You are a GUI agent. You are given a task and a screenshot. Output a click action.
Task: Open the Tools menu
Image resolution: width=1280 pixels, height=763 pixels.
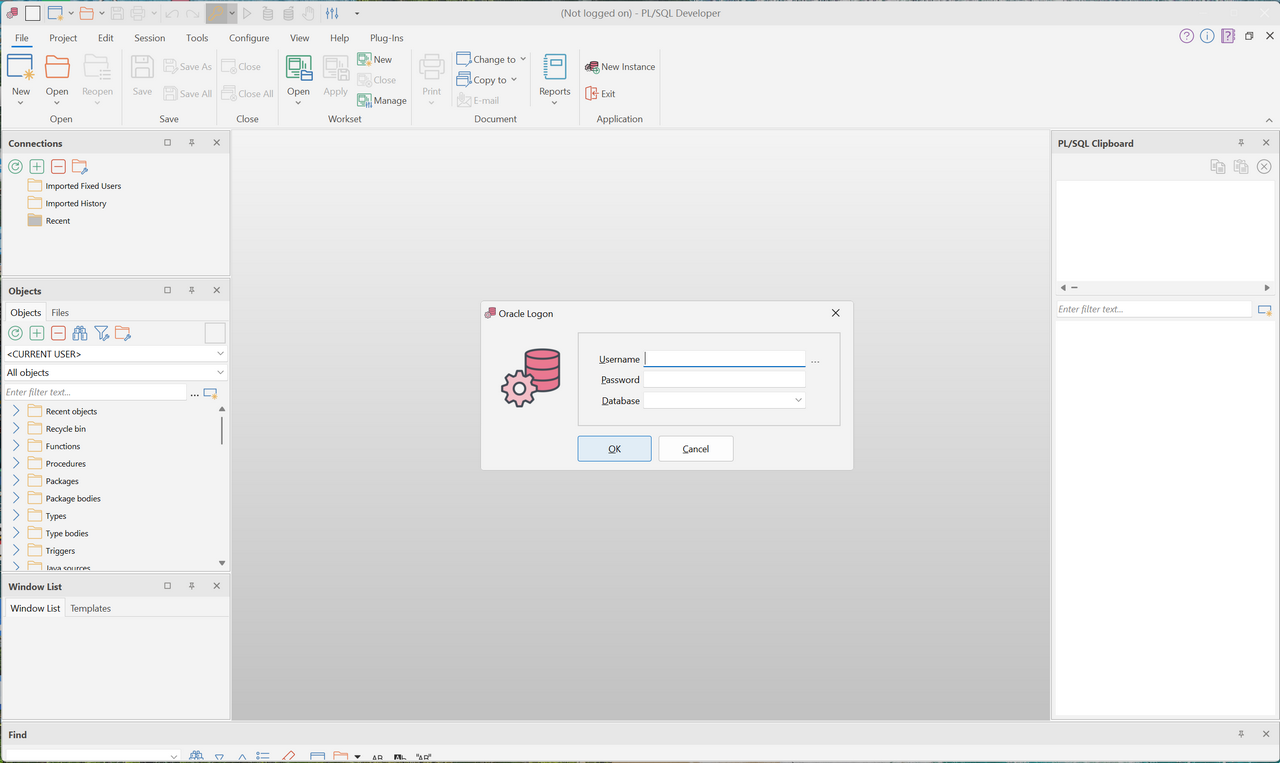[x=196, y=38]
